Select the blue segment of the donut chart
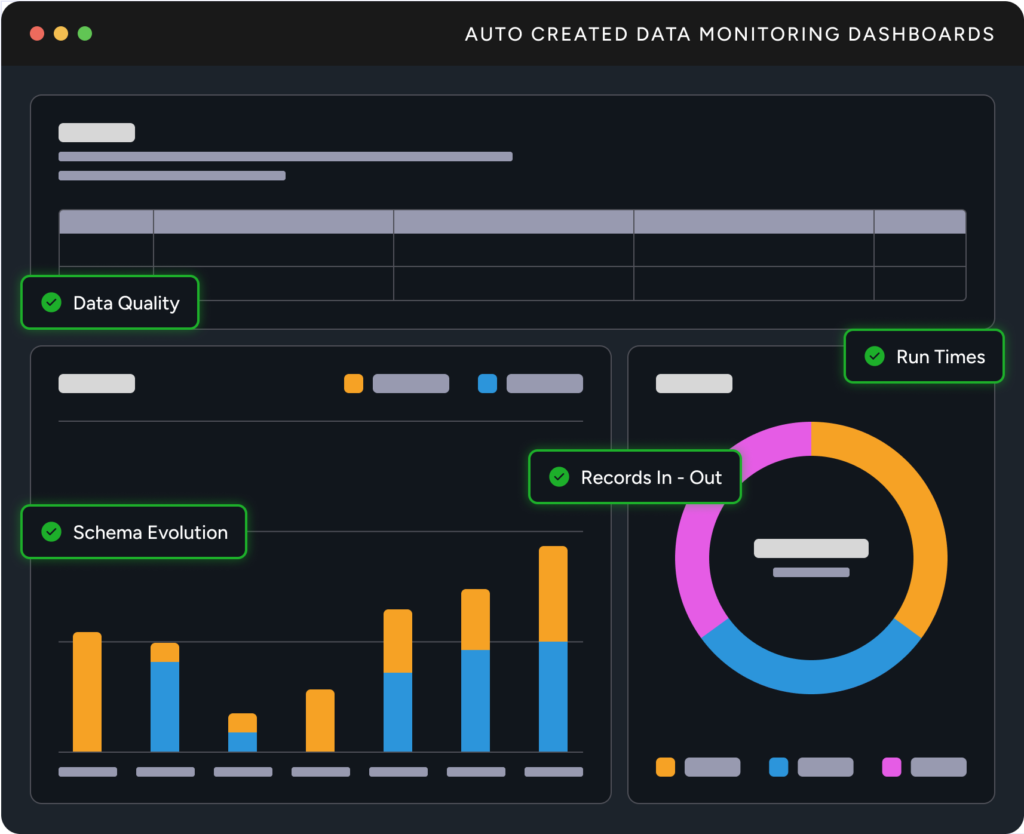The height and width of the screenshot is (834, 1024). click(x=810, y=674)
